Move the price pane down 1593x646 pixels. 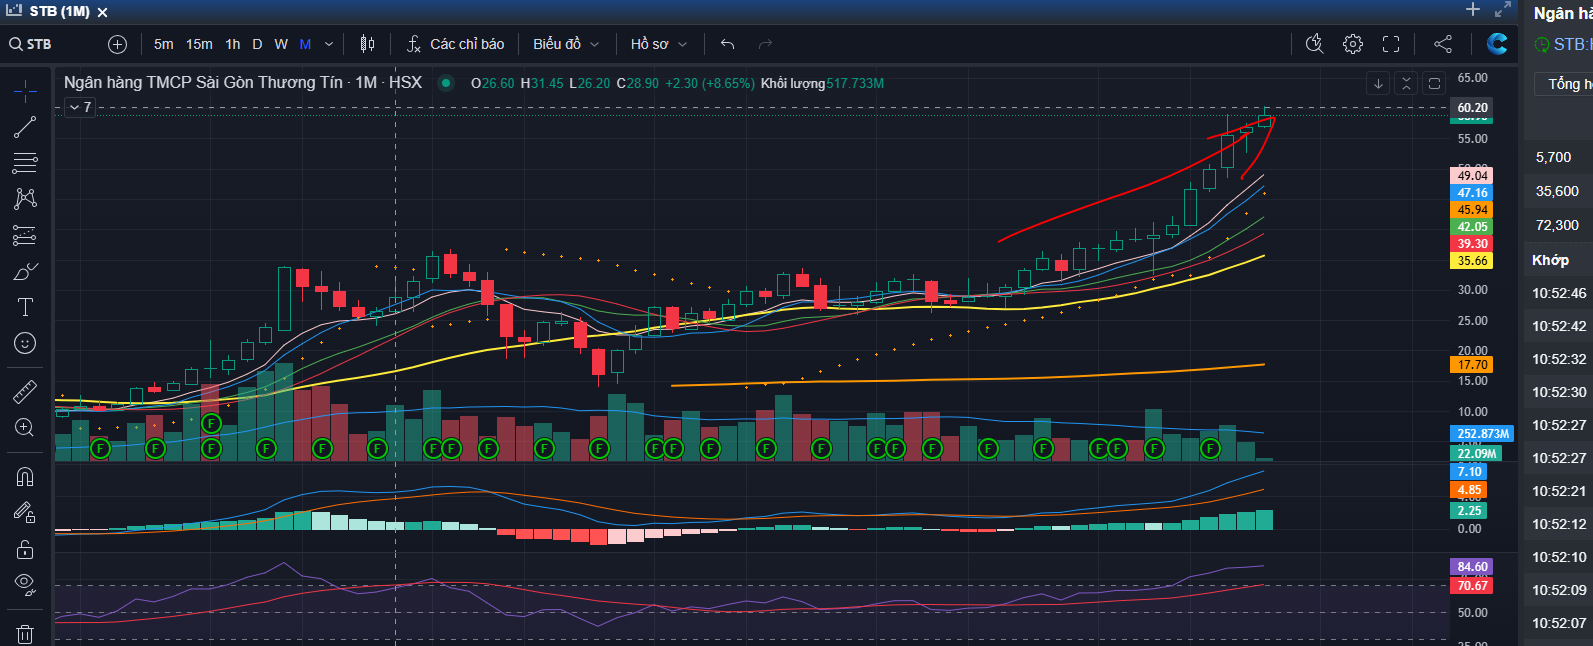pyautogui.click(x=1378, y=83)
